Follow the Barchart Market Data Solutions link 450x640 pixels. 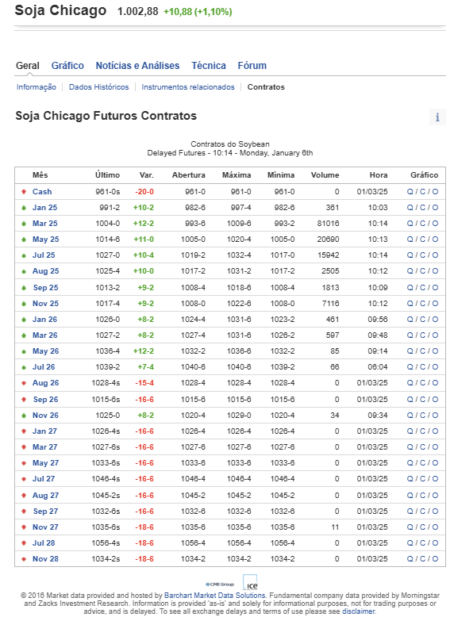(x=215, y=596)
